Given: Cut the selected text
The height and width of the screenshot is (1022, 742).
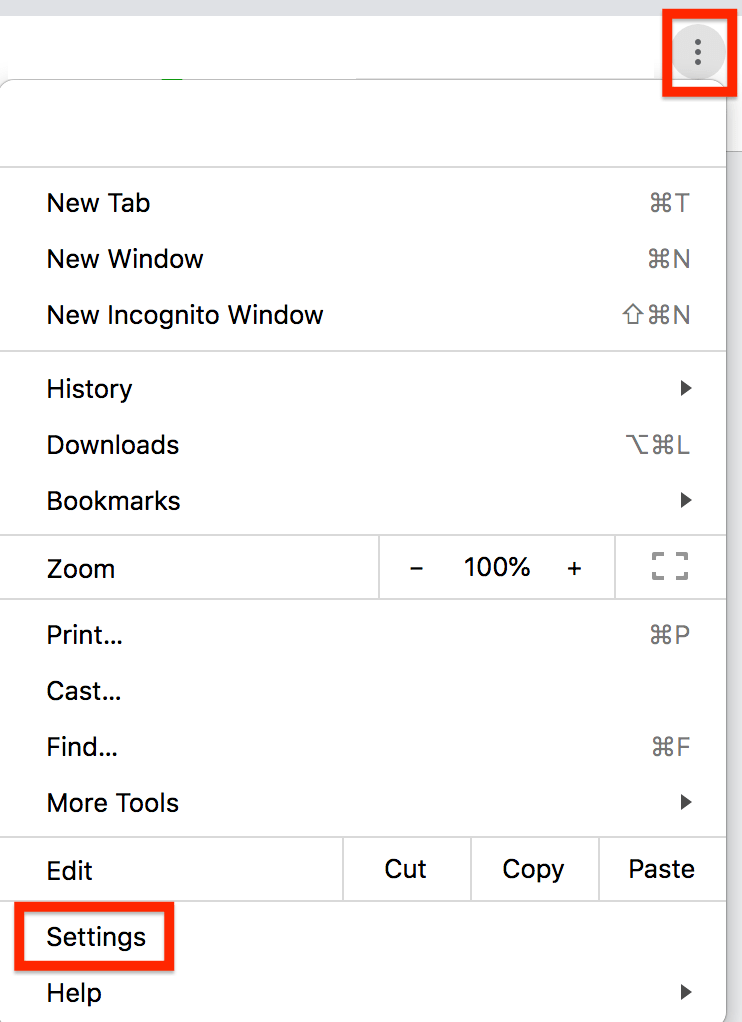Looking at the screenshot, I should (406, 869).
